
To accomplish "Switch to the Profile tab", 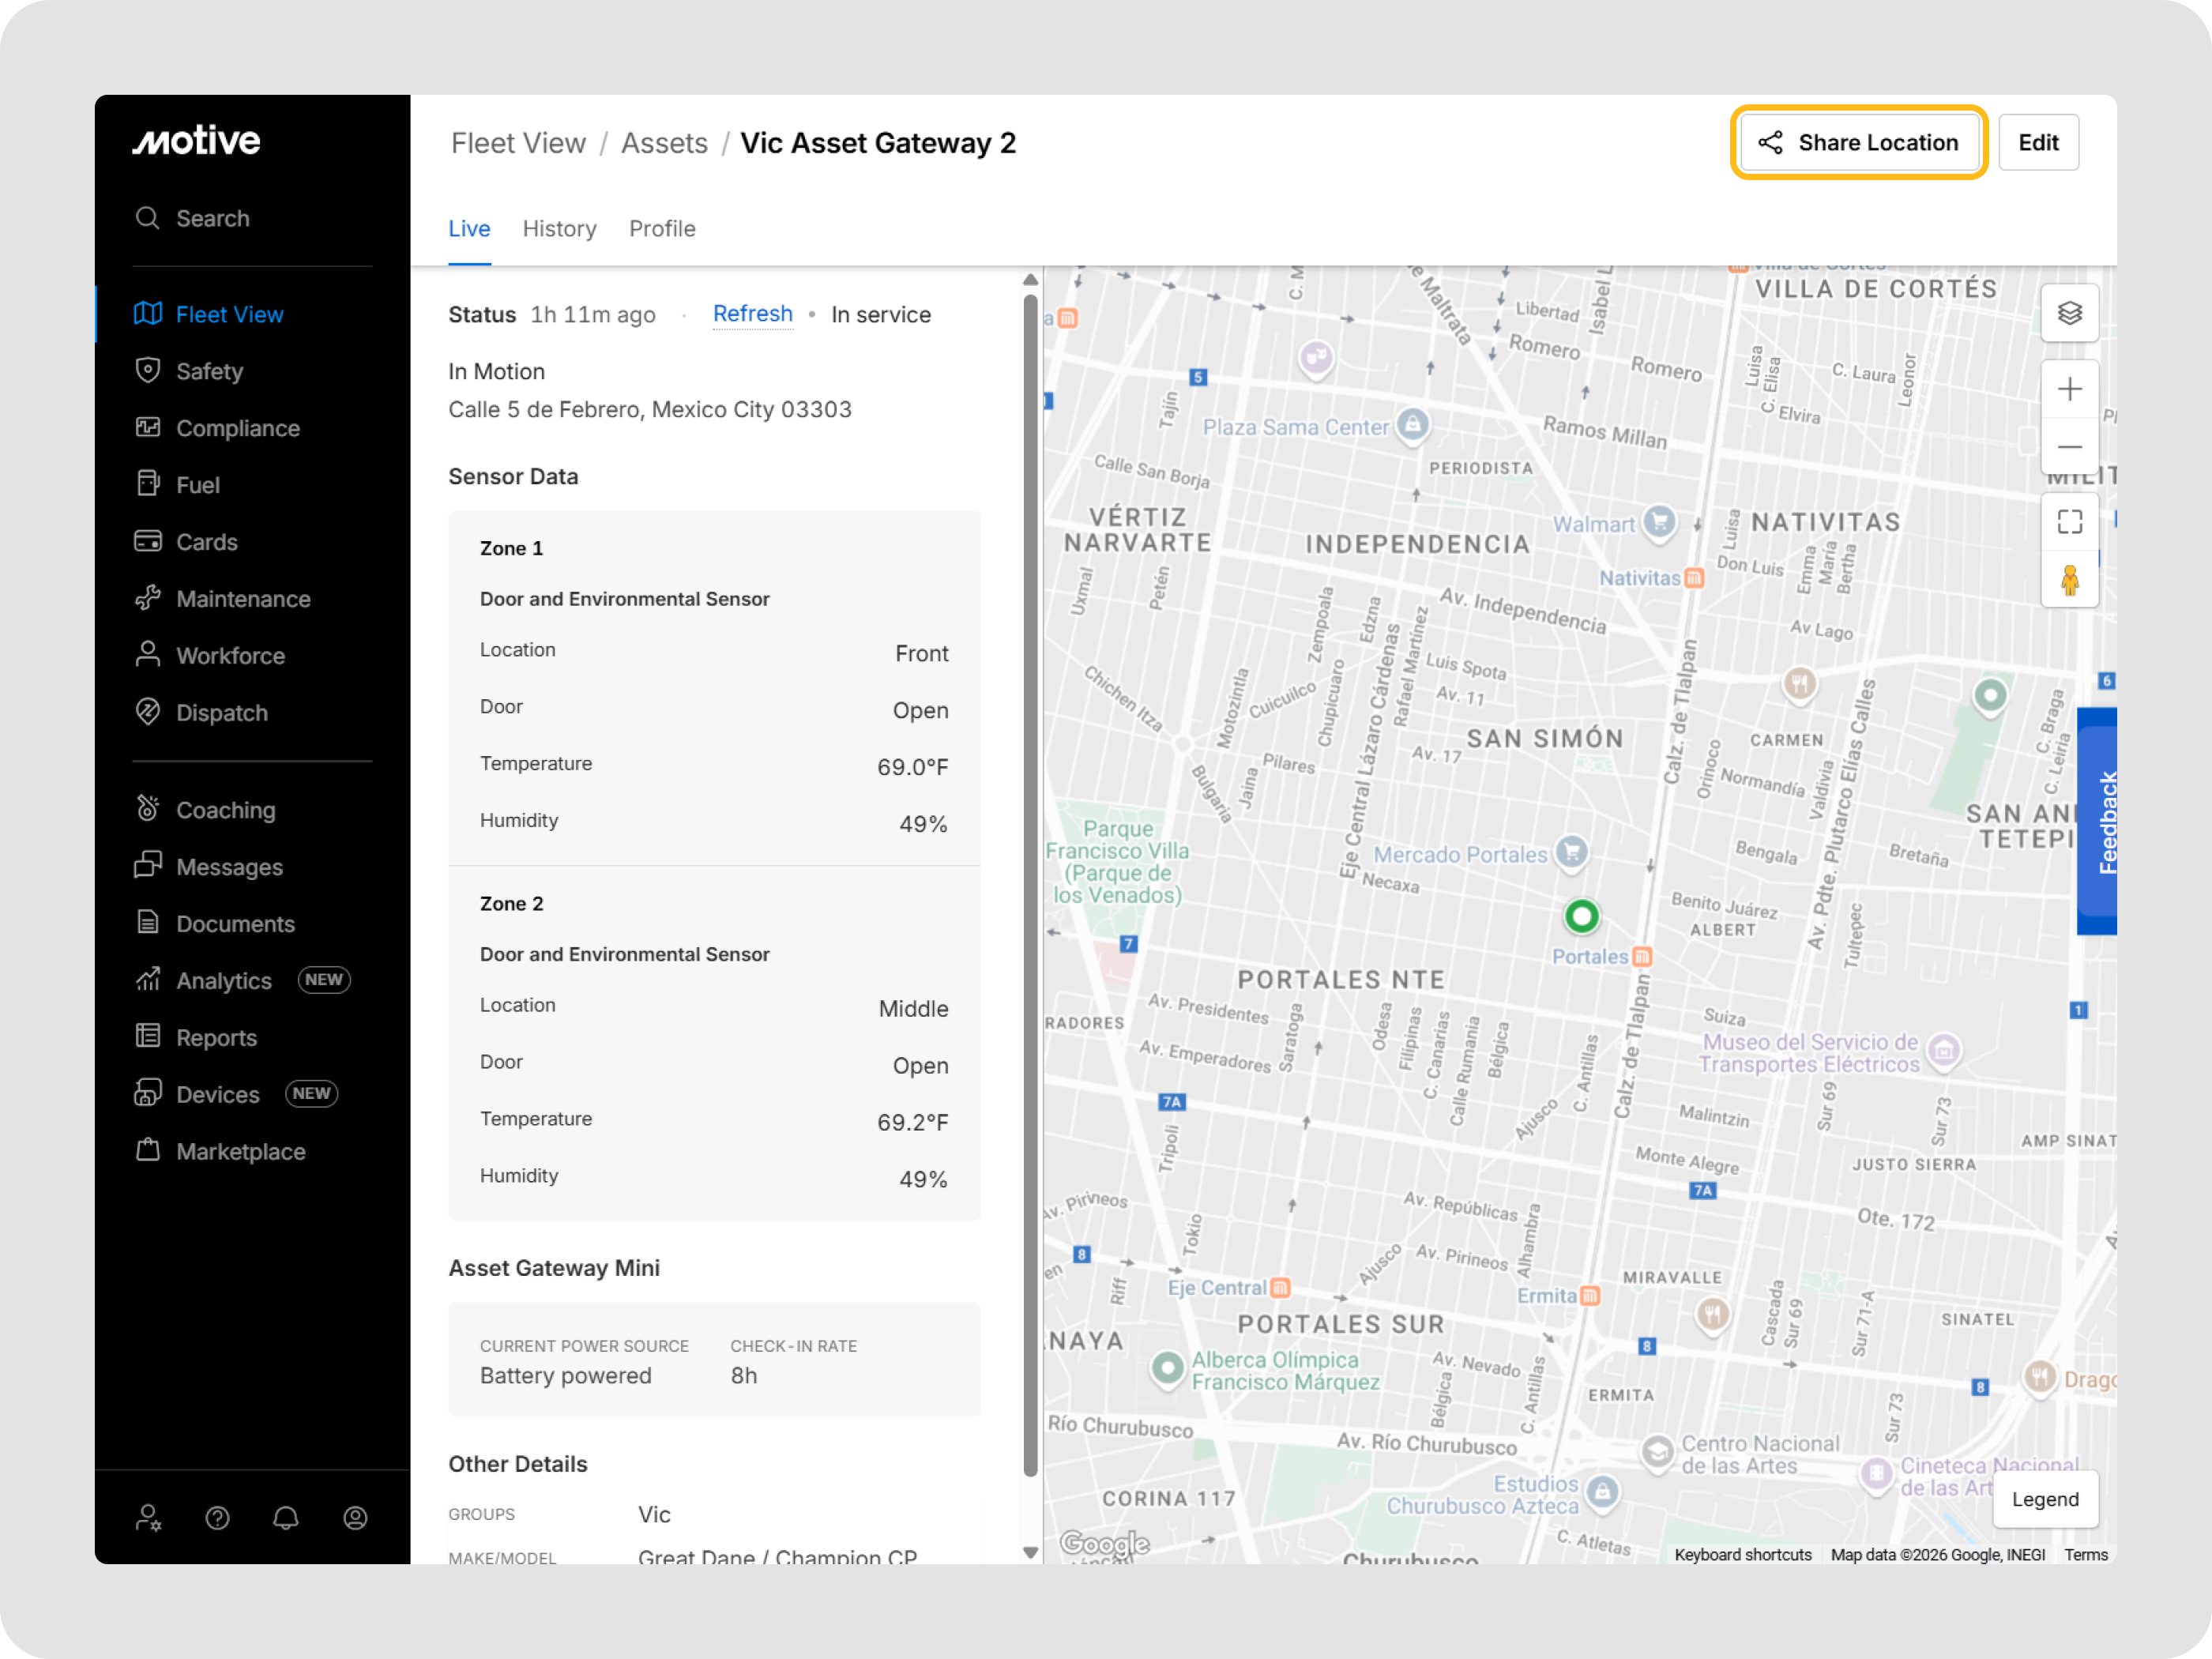I will tap(661, 229).
